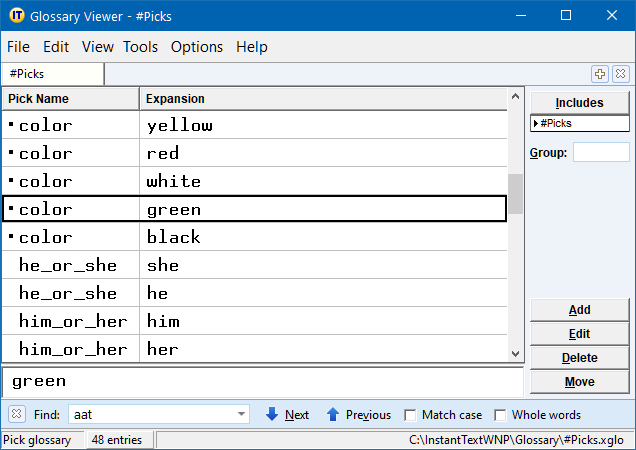Click the Glossary Viewer app icon in title bar
Screen dimensions: 636x450
click(15, 15)
